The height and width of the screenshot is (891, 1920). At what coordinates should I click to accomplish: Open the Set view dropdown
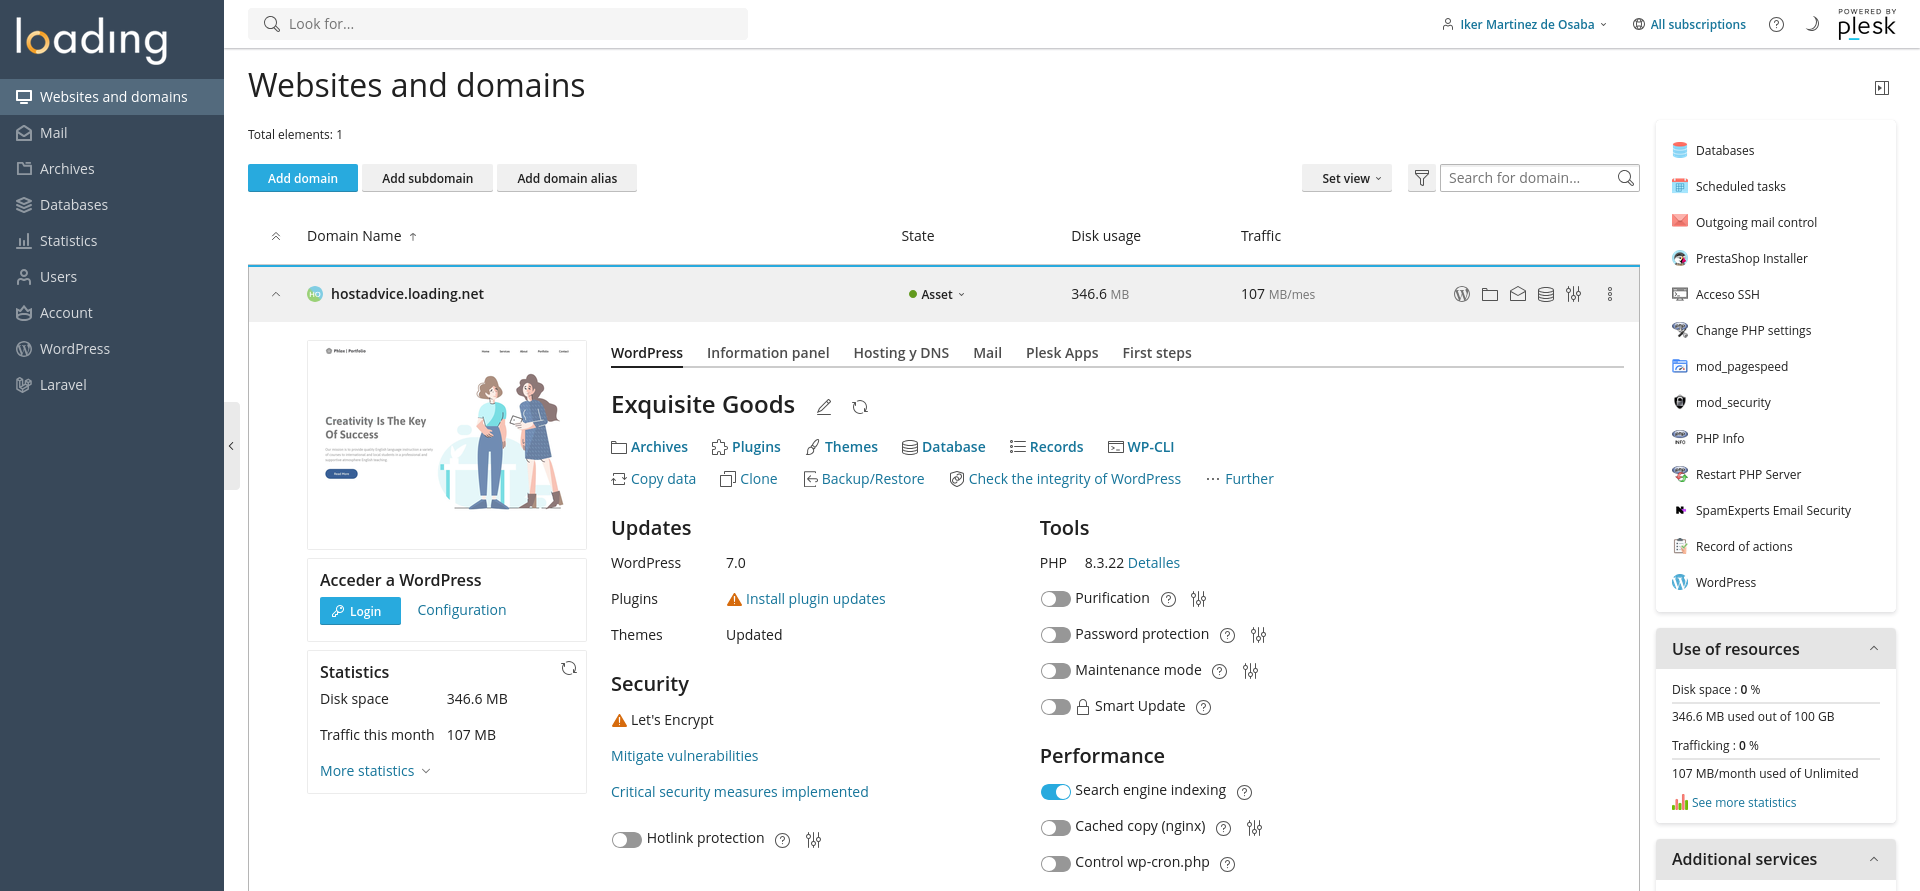[x=1347, y=178]
